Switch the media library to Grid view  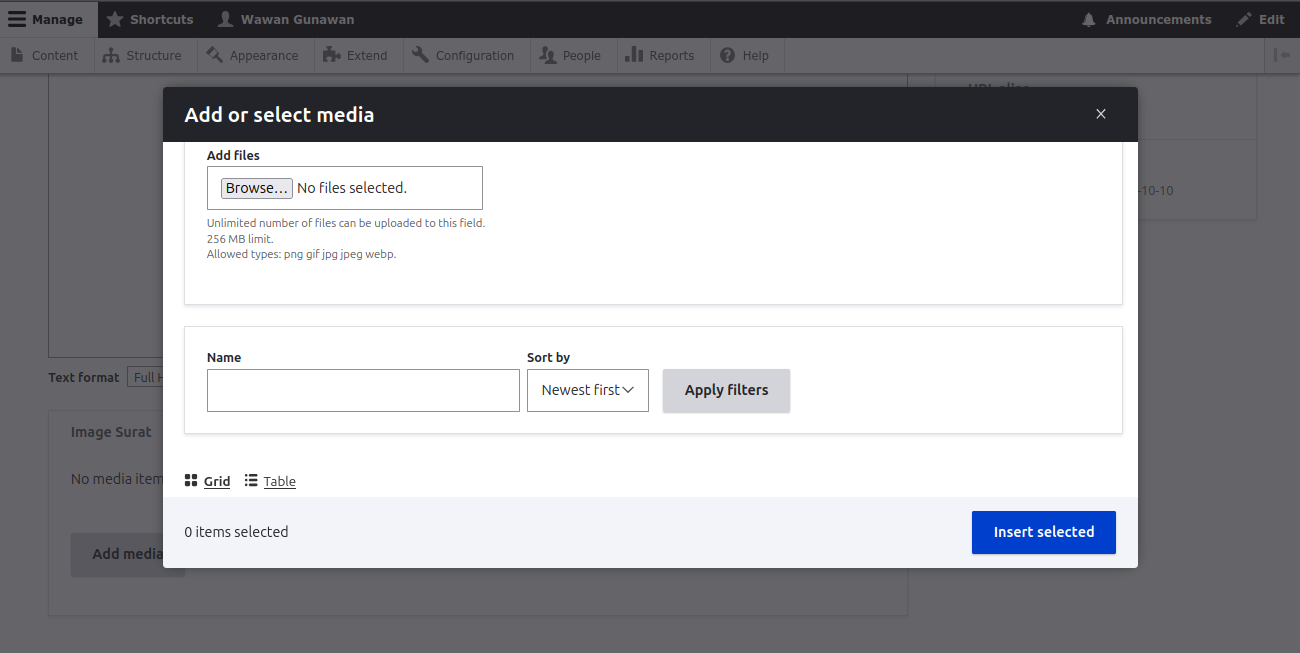click(x=208, y=481)
